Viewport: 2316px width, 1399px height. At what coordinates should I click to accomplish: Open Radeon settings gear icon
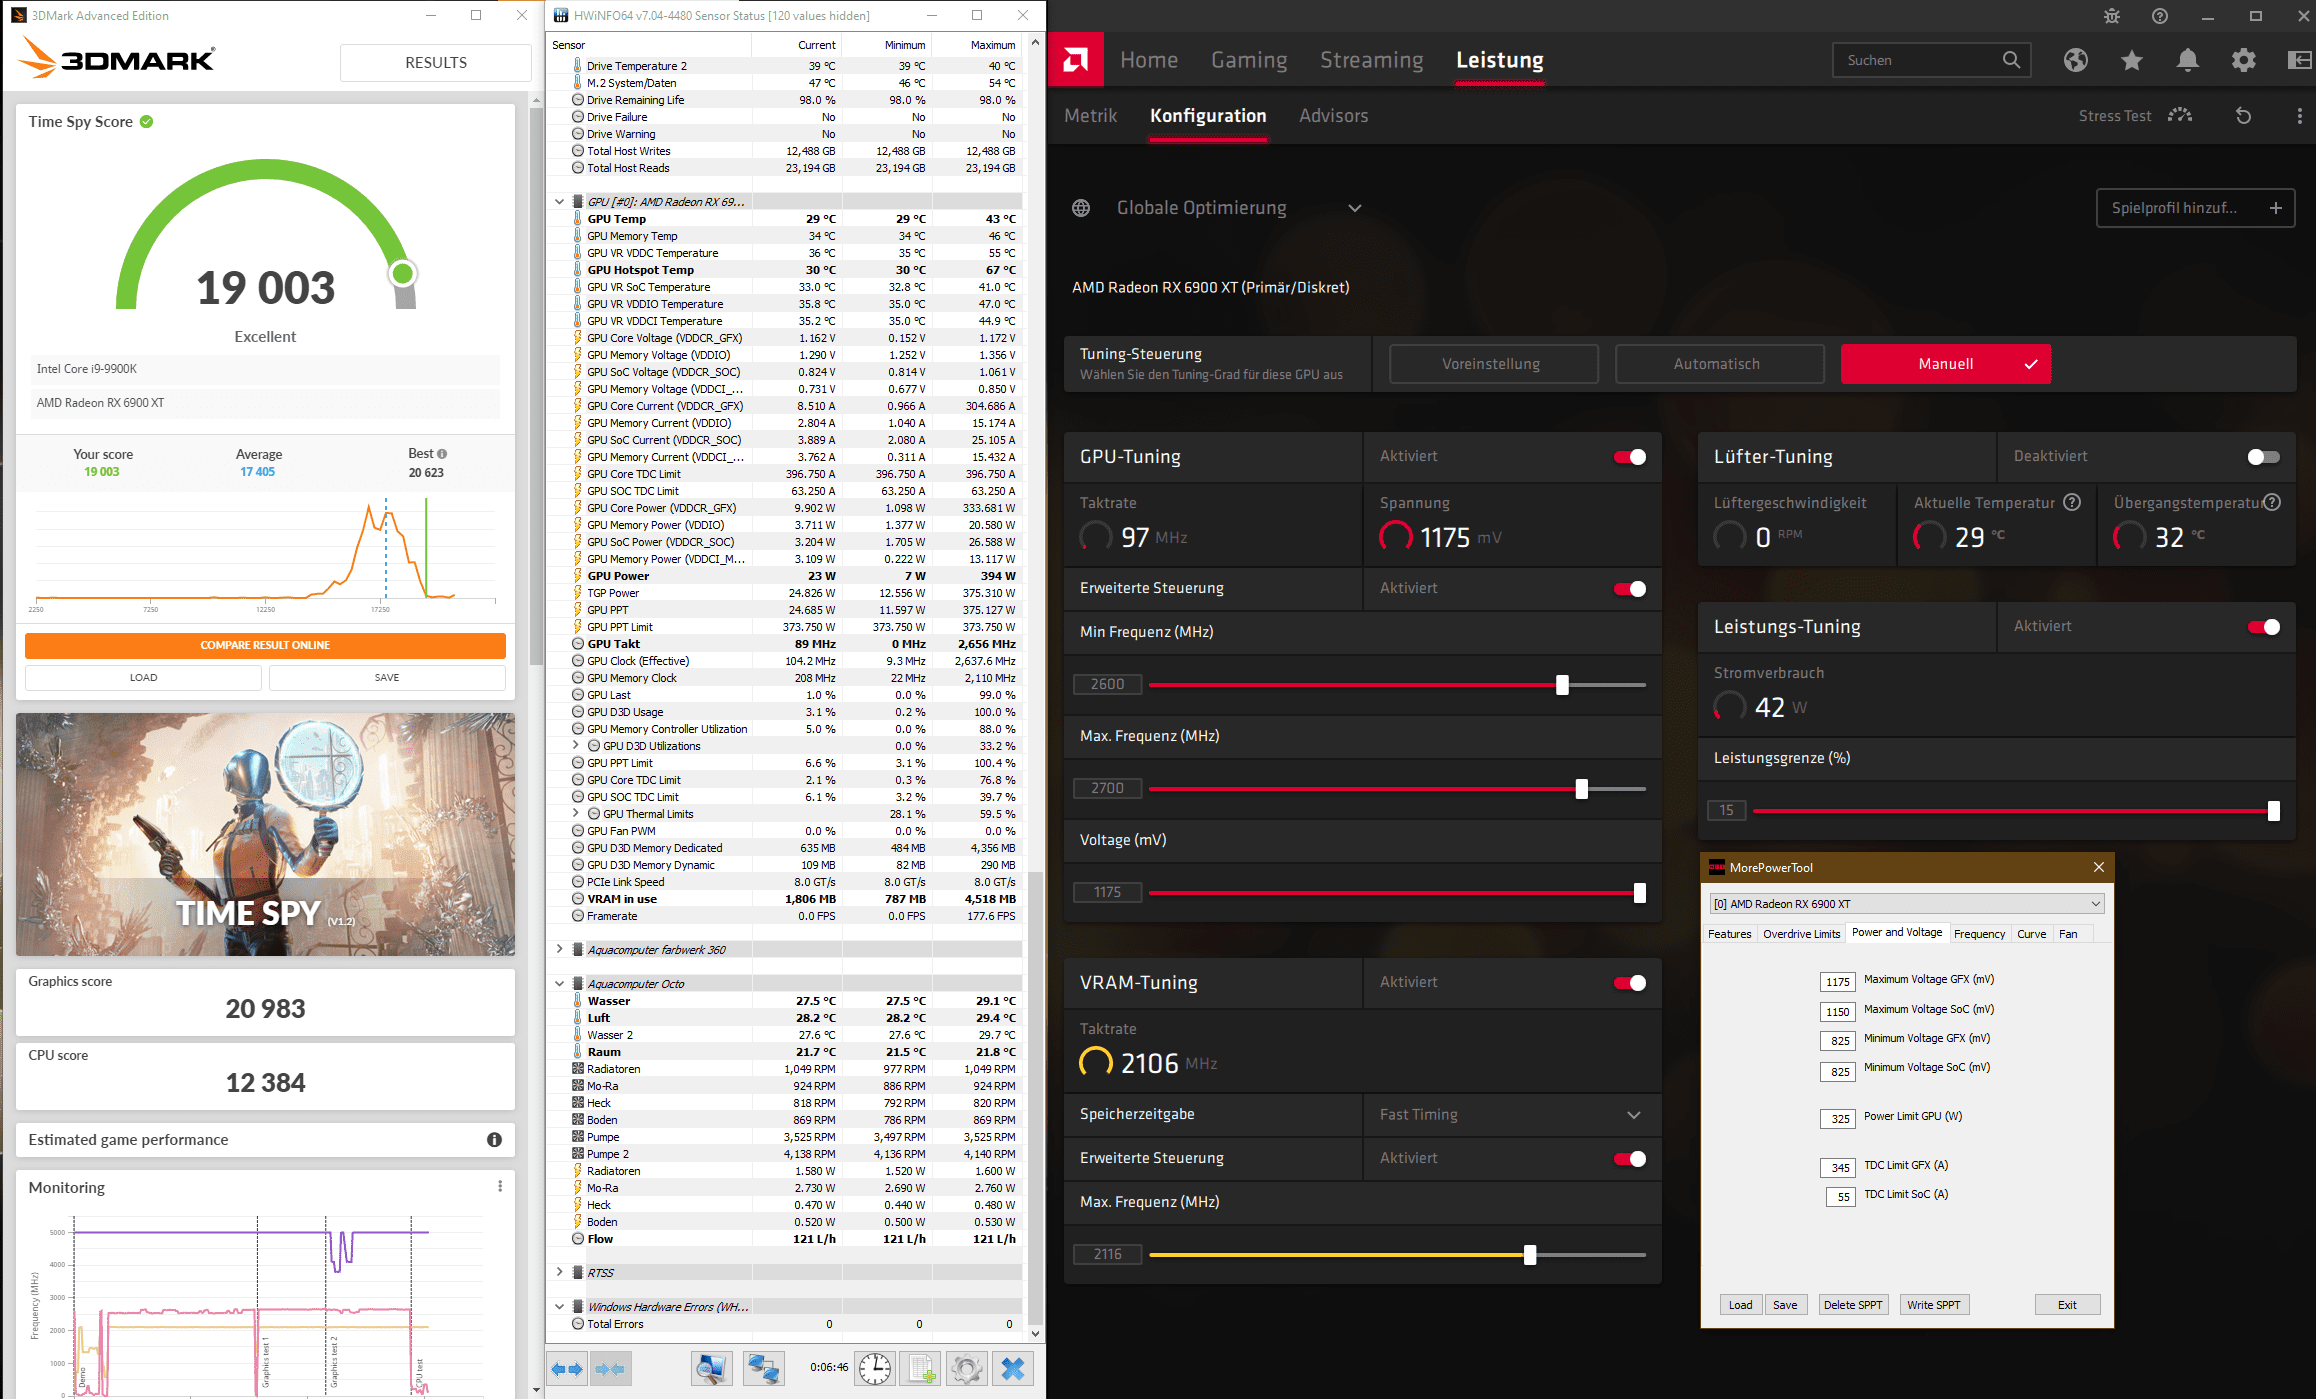click(x=2244, y=60)
